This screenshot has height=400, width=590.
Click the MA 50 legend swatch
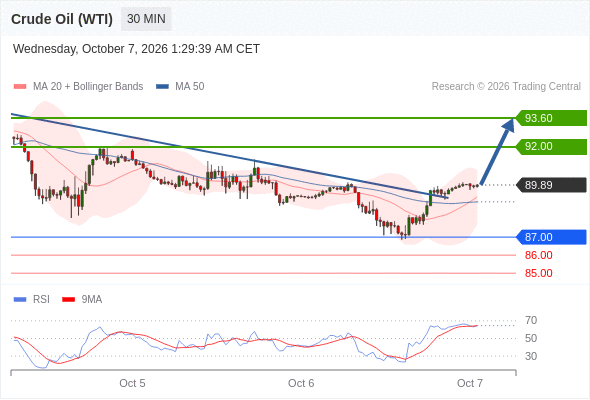click(x=162, y=87)
